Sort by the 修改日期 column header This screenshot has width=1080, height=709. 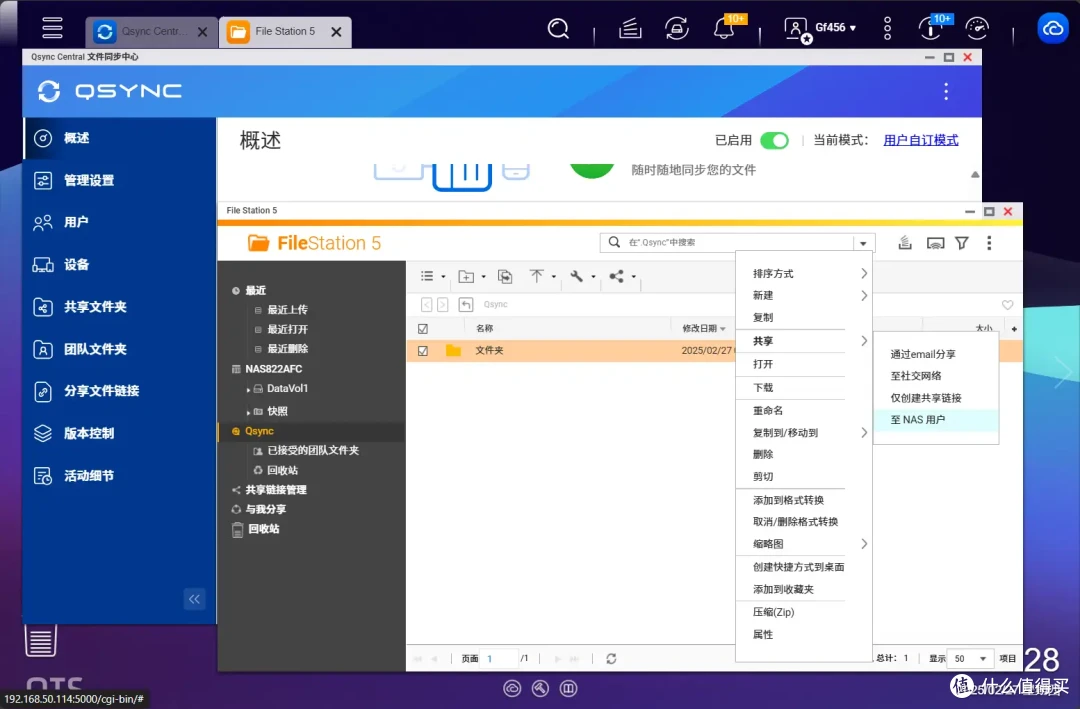pyautogui.click(x=704, y=329)
